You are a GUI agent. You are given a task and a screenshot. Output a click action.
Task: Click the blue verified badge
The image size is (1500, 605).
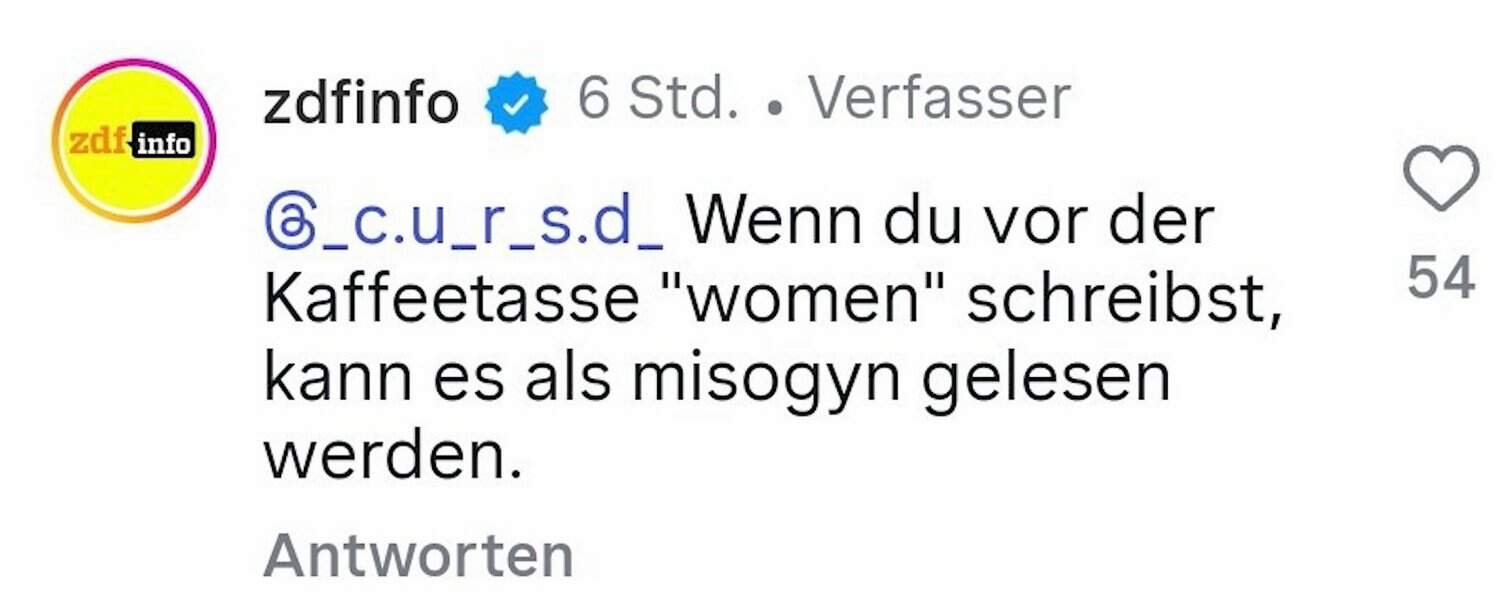coord(516,103)
